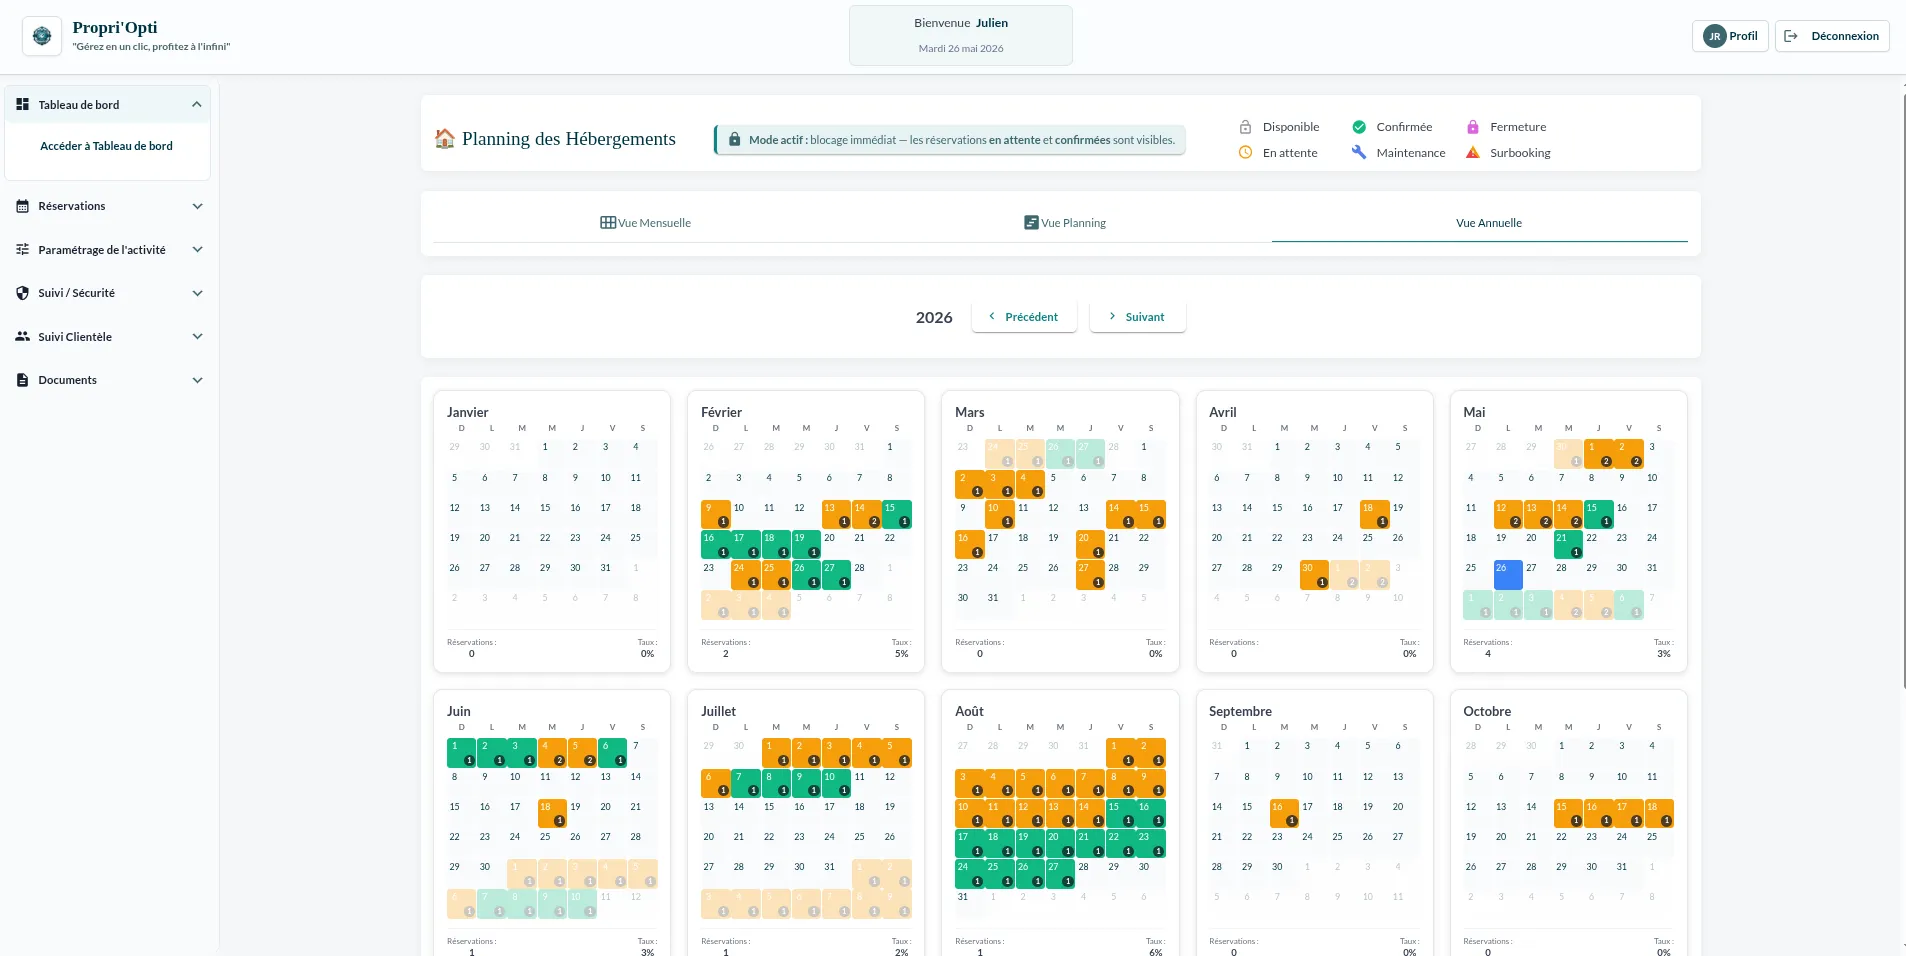Click the house icon beside Planning des Hébergements

[445, 138]
